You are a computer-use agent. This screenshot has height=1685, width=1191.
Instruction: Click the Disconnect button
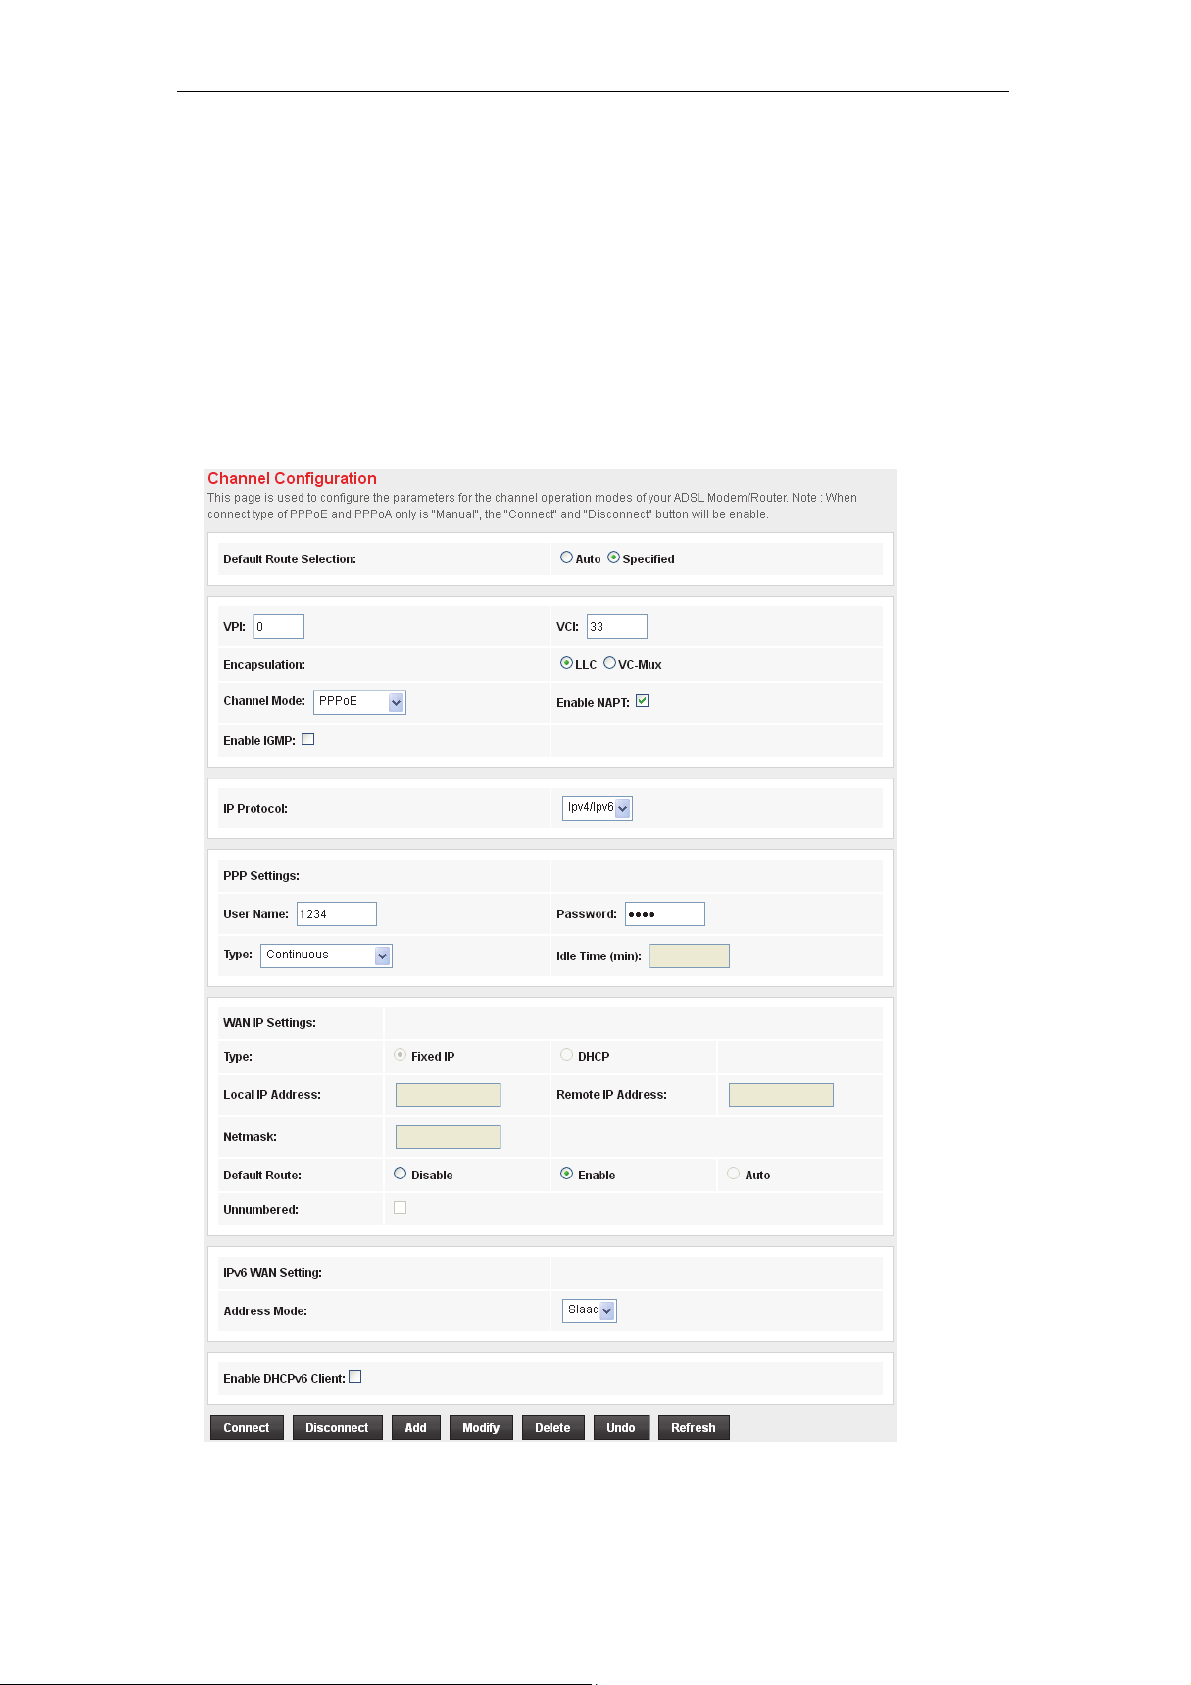[337, 1428]
